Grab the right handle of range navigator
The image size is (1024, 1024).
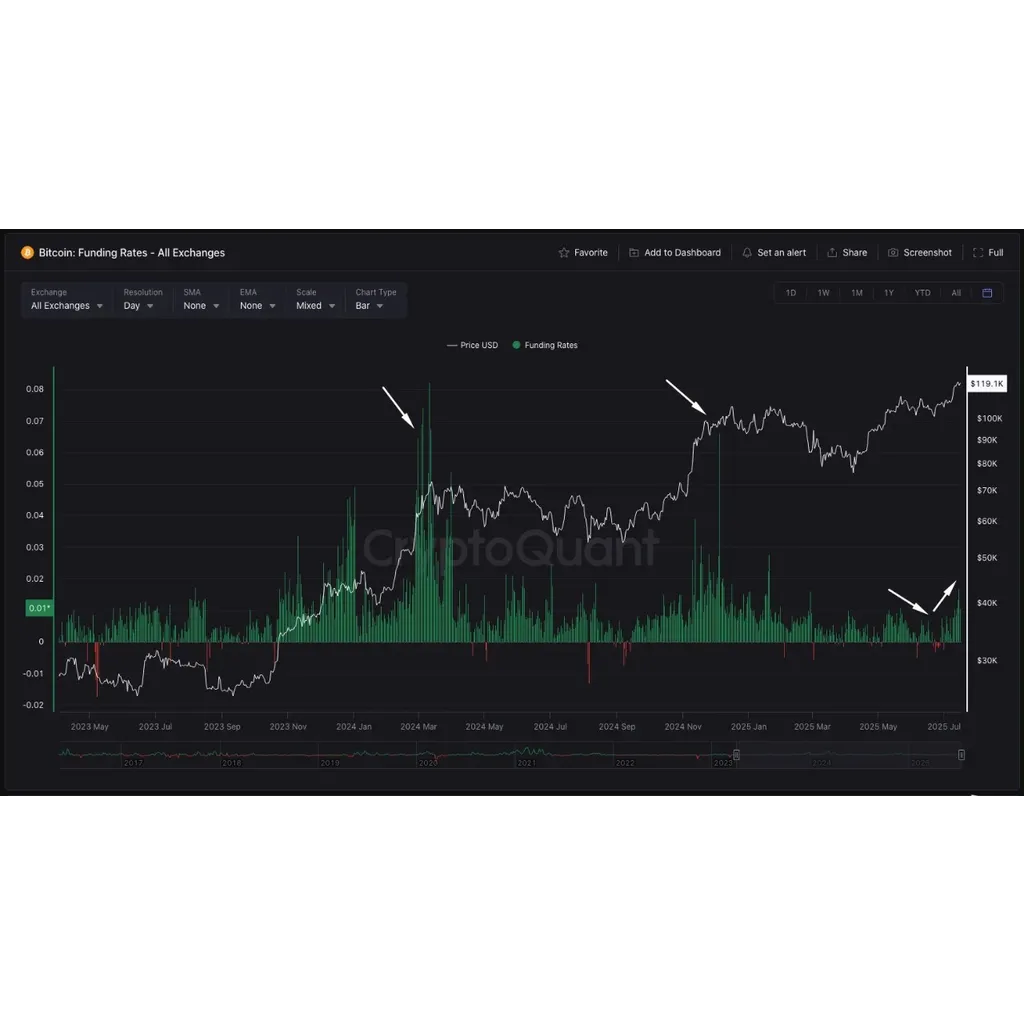tap(961, 755)
